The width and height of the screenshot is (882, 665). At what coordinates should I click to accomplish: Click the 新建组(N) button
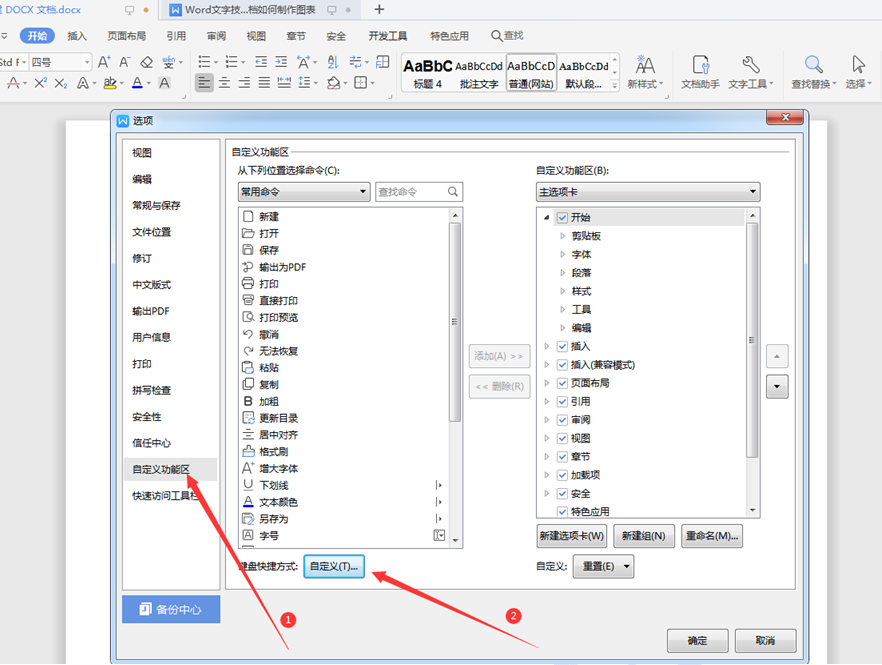(x=643, y=536)
